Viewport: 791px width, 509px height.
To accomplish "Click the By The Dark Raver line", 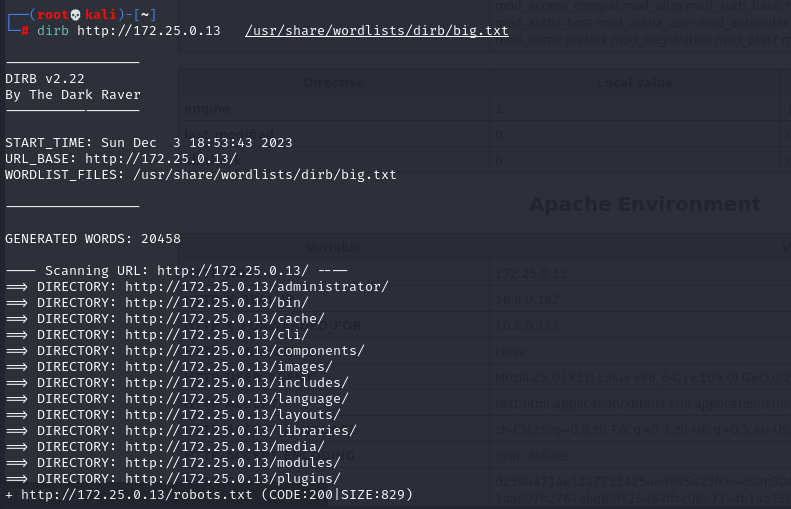I will tap(73, 95).
